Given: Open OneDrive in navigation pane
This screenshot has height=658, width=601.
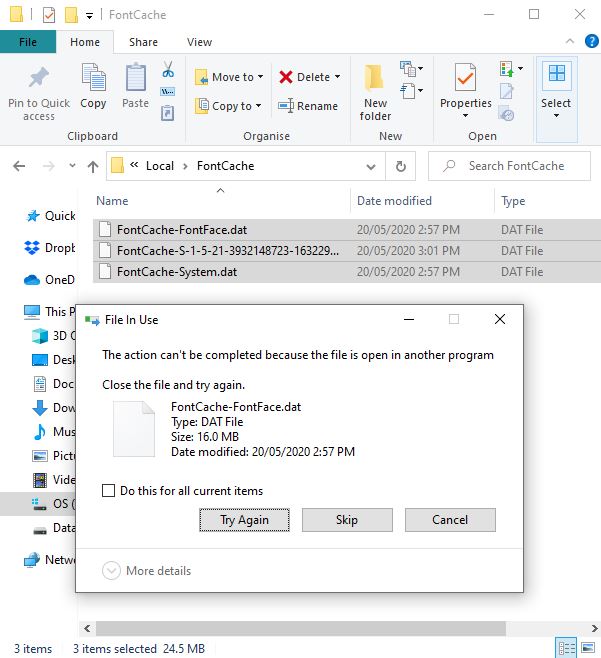Looking at the screenshot, I should pos(50,279).
